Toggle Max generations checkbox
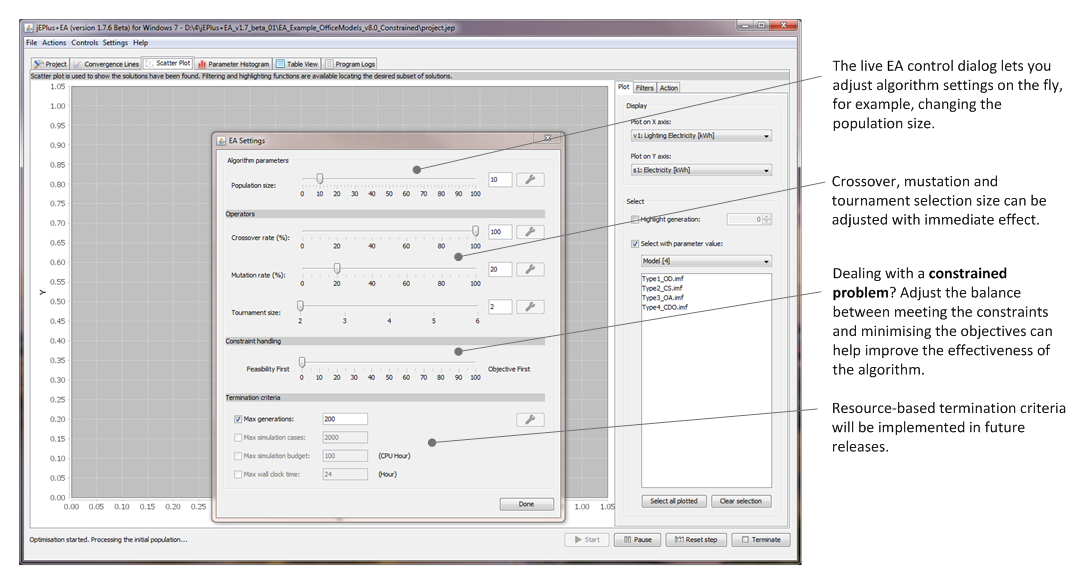Image resolution: width=1089 pixels, height=586 pixels. pos(238,419)
